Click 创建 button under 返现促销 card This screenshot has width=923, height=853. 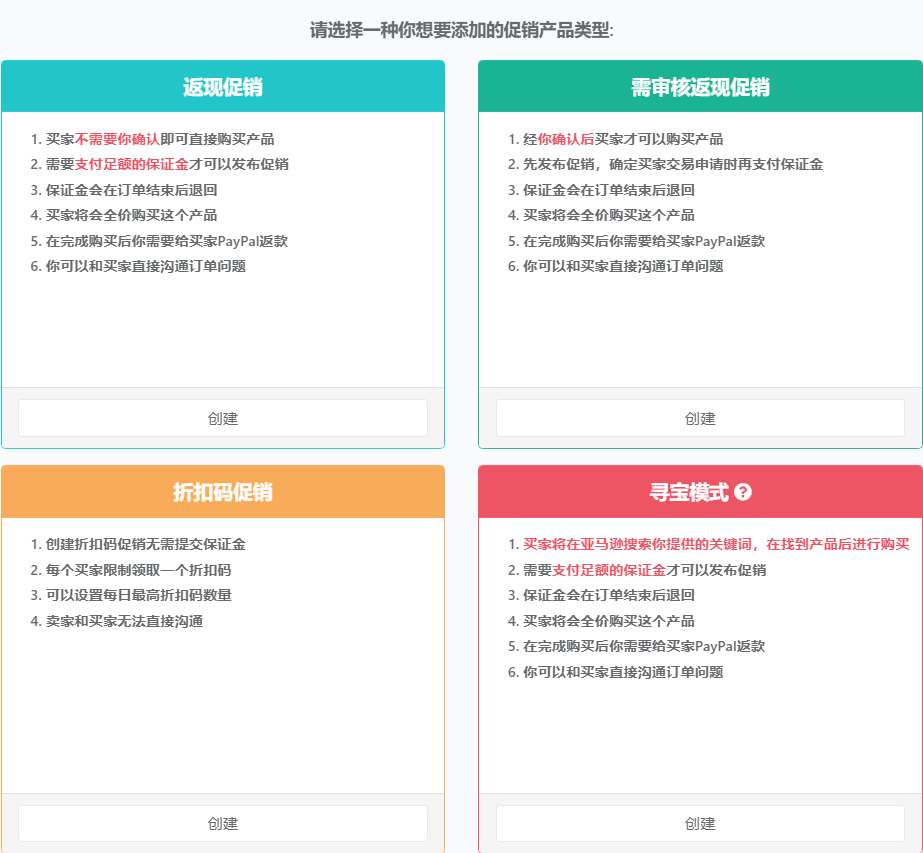[223, 418]
